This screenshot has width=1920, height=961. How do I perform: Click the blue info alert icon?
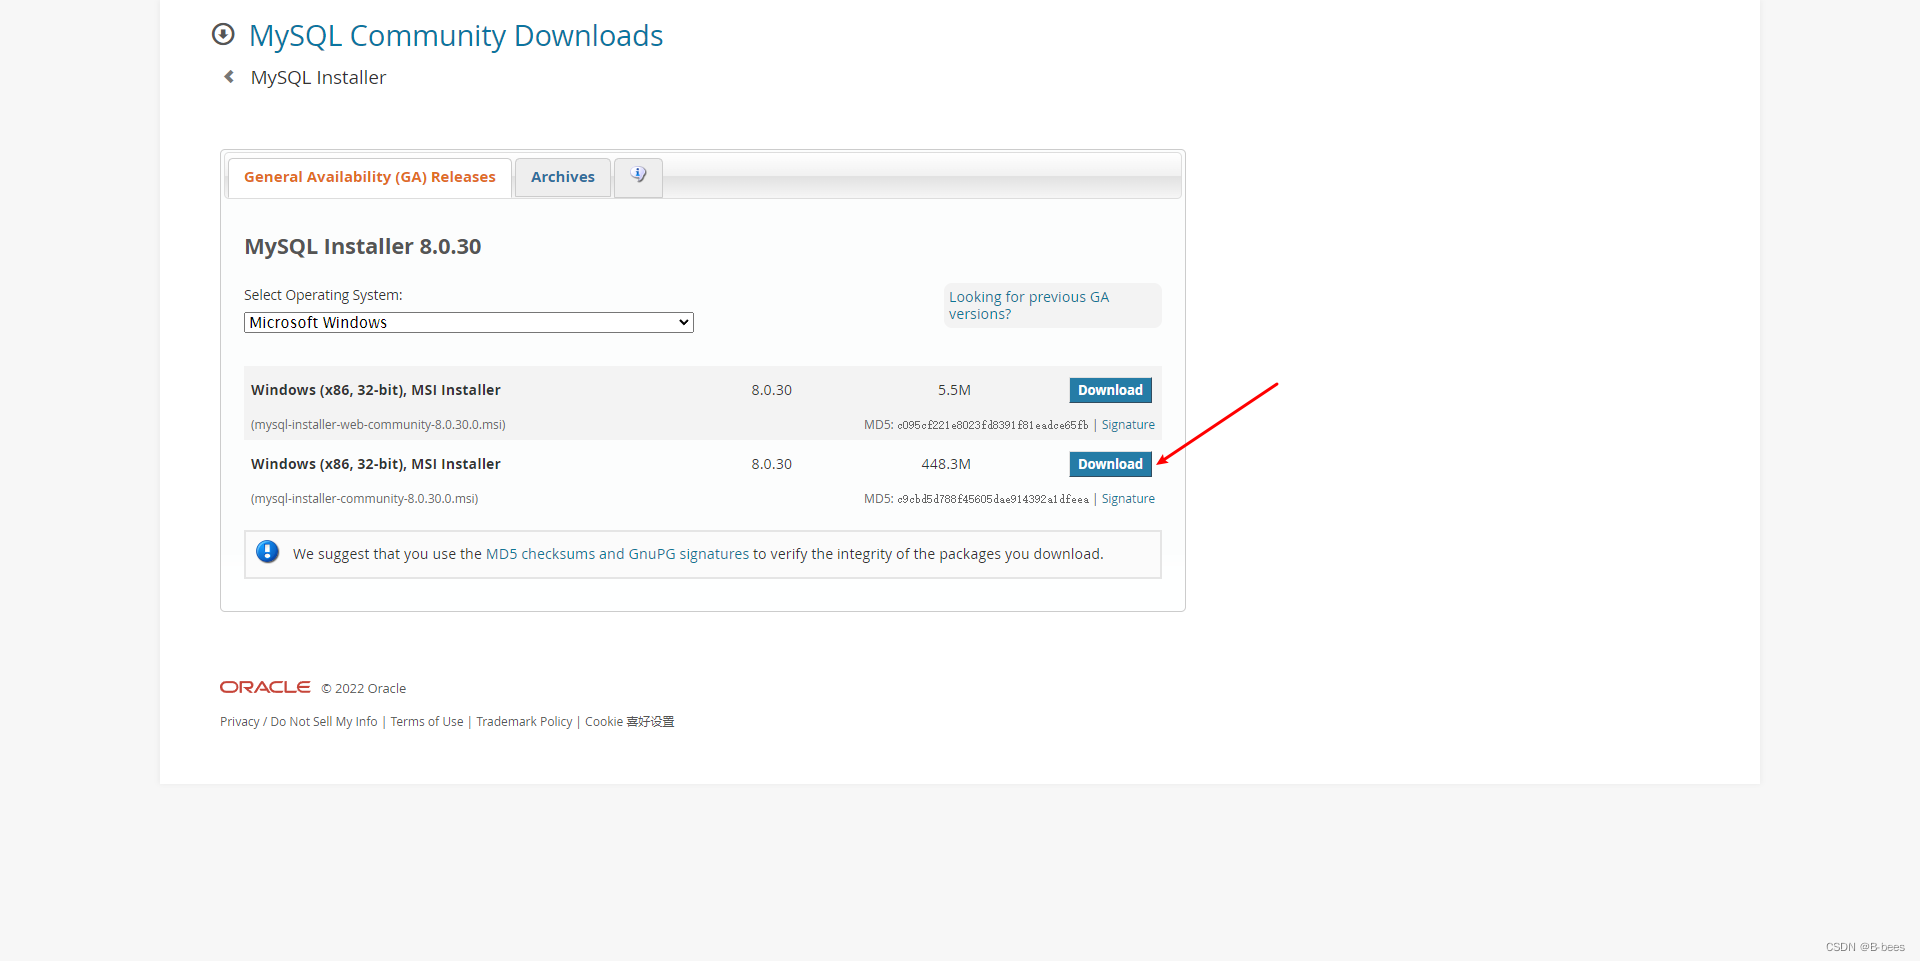268,552
